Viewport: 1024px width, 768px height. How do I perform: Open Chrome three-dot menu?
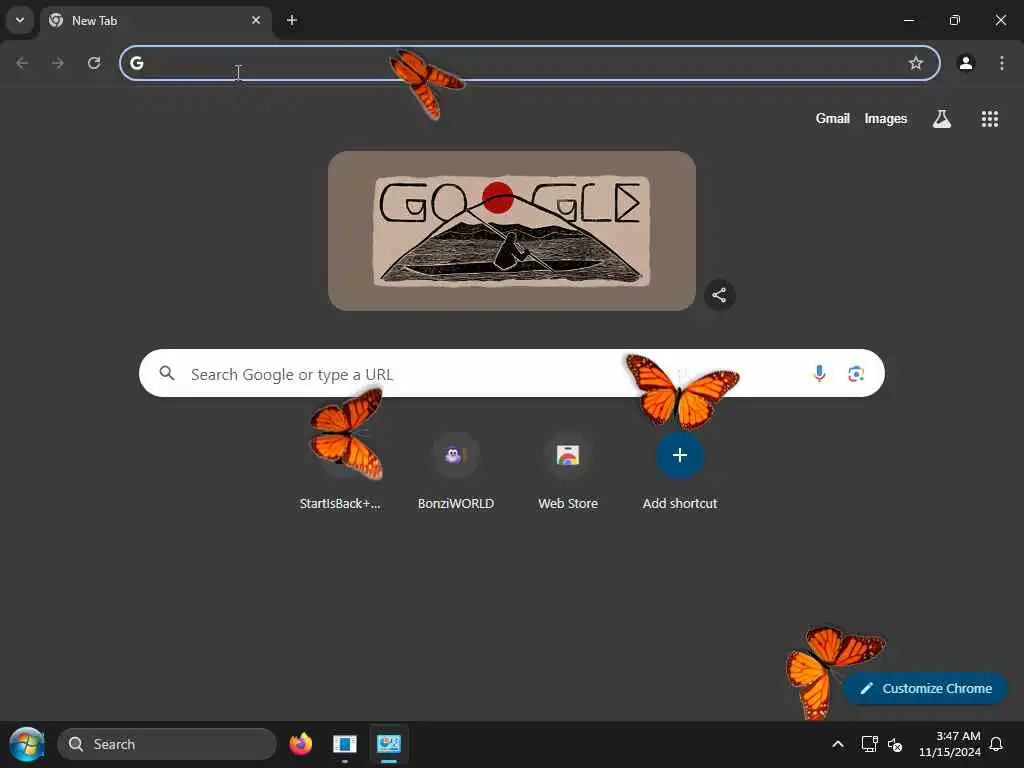(1002, 63)
